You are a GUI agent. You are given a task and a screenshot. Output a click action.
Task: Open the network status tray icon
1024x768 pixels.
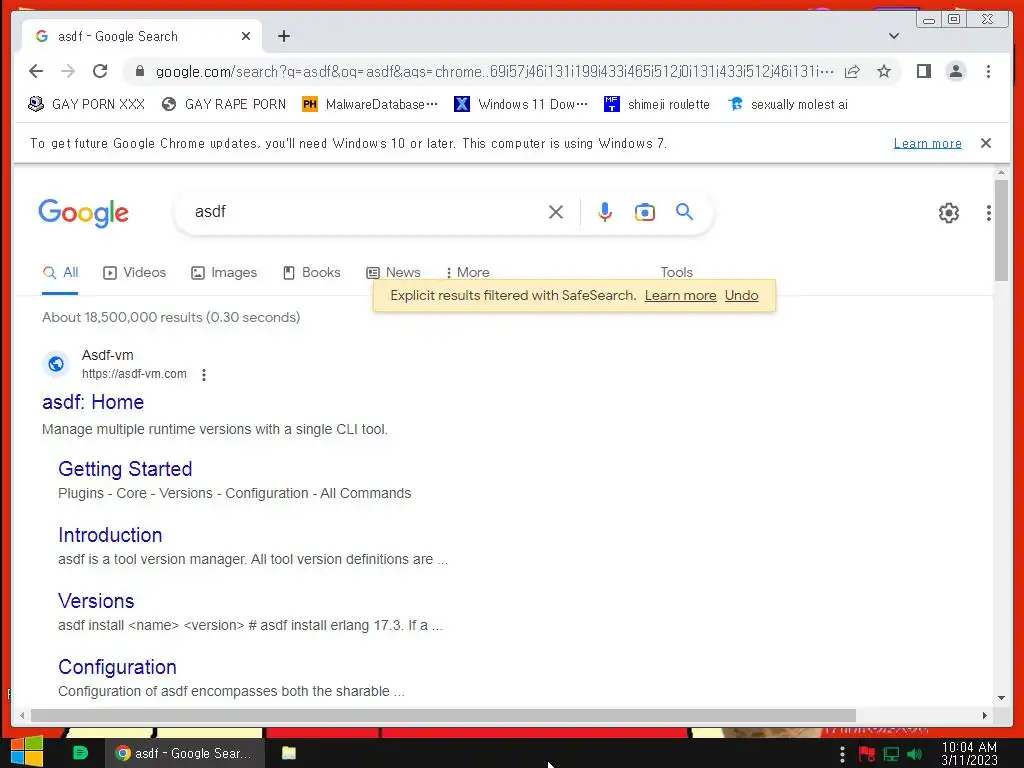point(891,754)
